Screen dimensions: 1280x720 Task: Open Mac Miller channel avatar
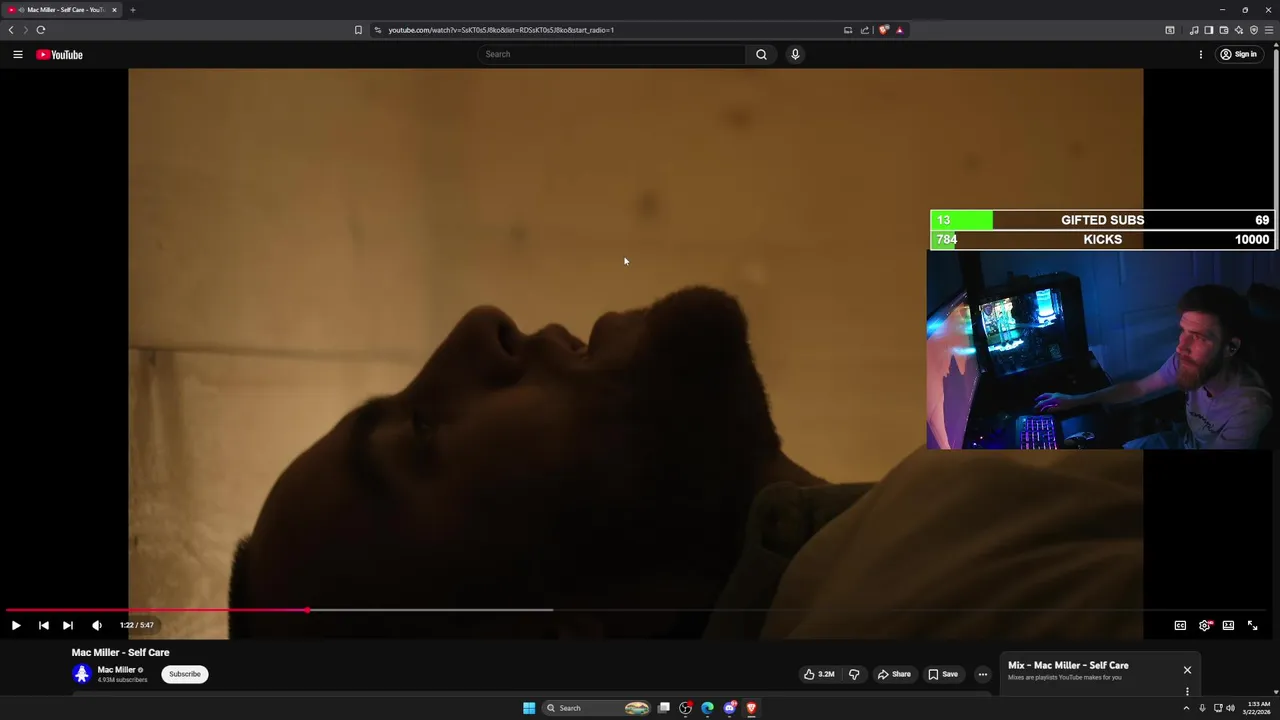point(81,674)
